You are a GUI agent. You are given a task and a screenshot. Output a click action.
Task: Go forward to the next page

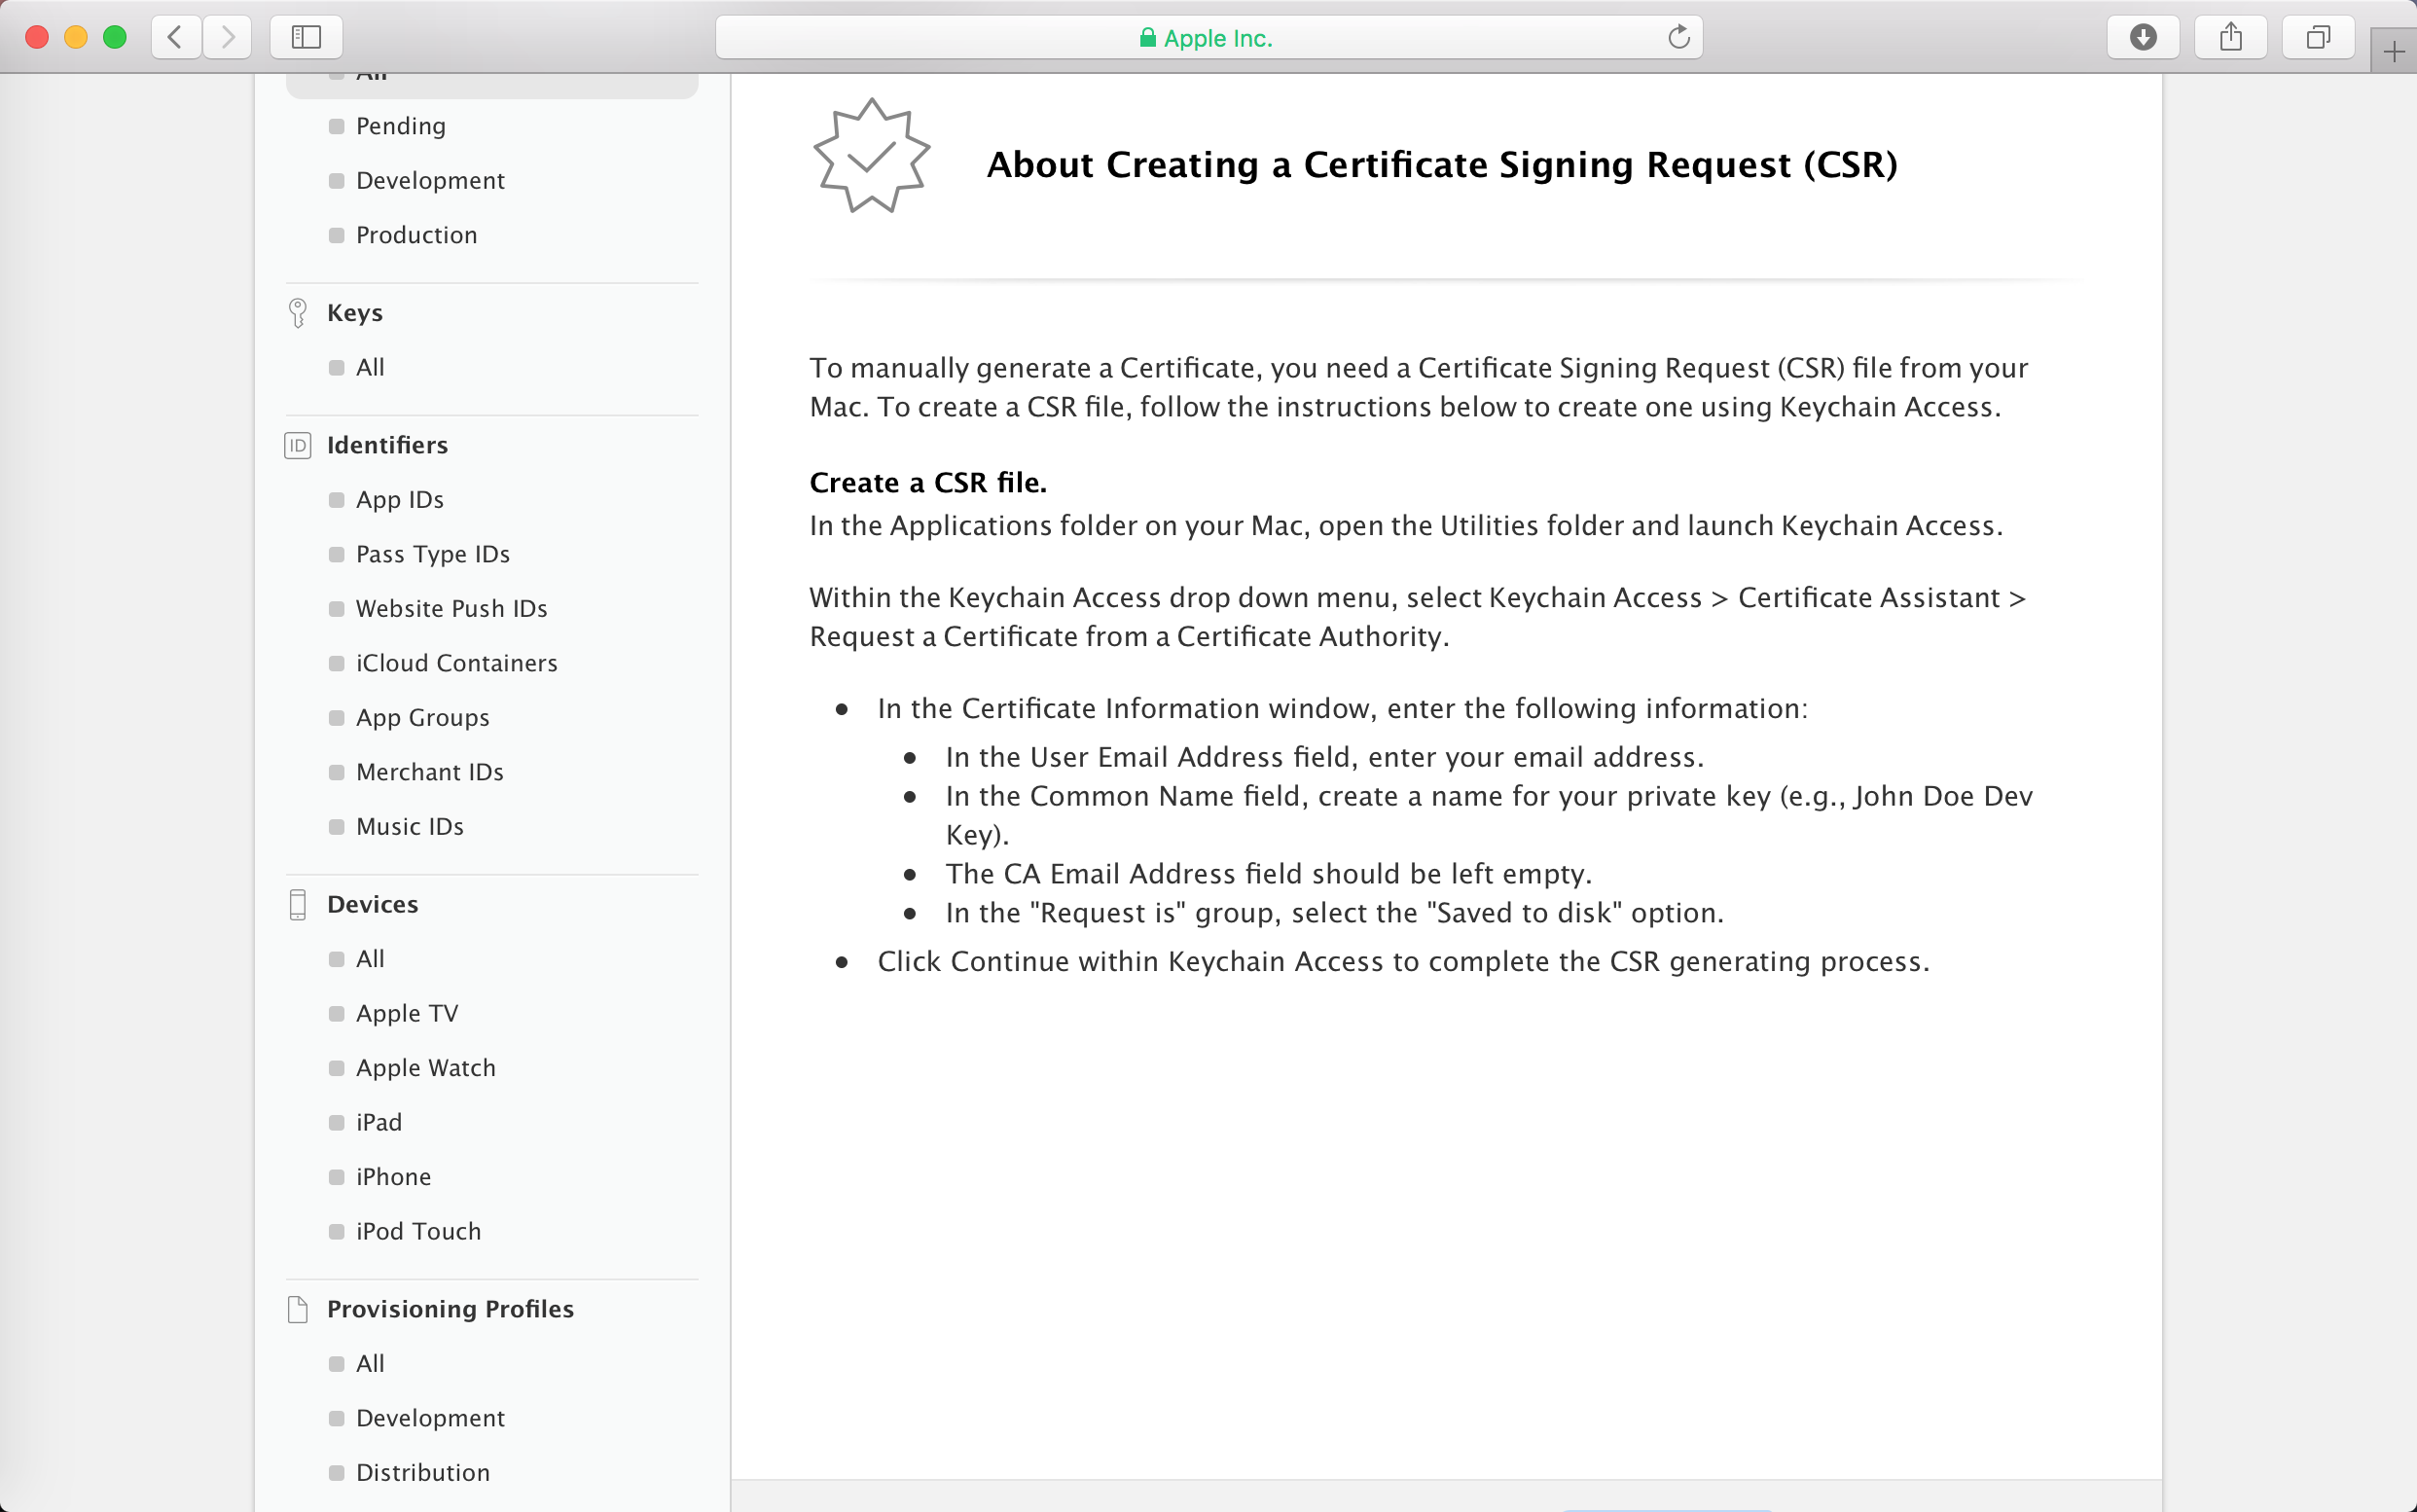227,38
